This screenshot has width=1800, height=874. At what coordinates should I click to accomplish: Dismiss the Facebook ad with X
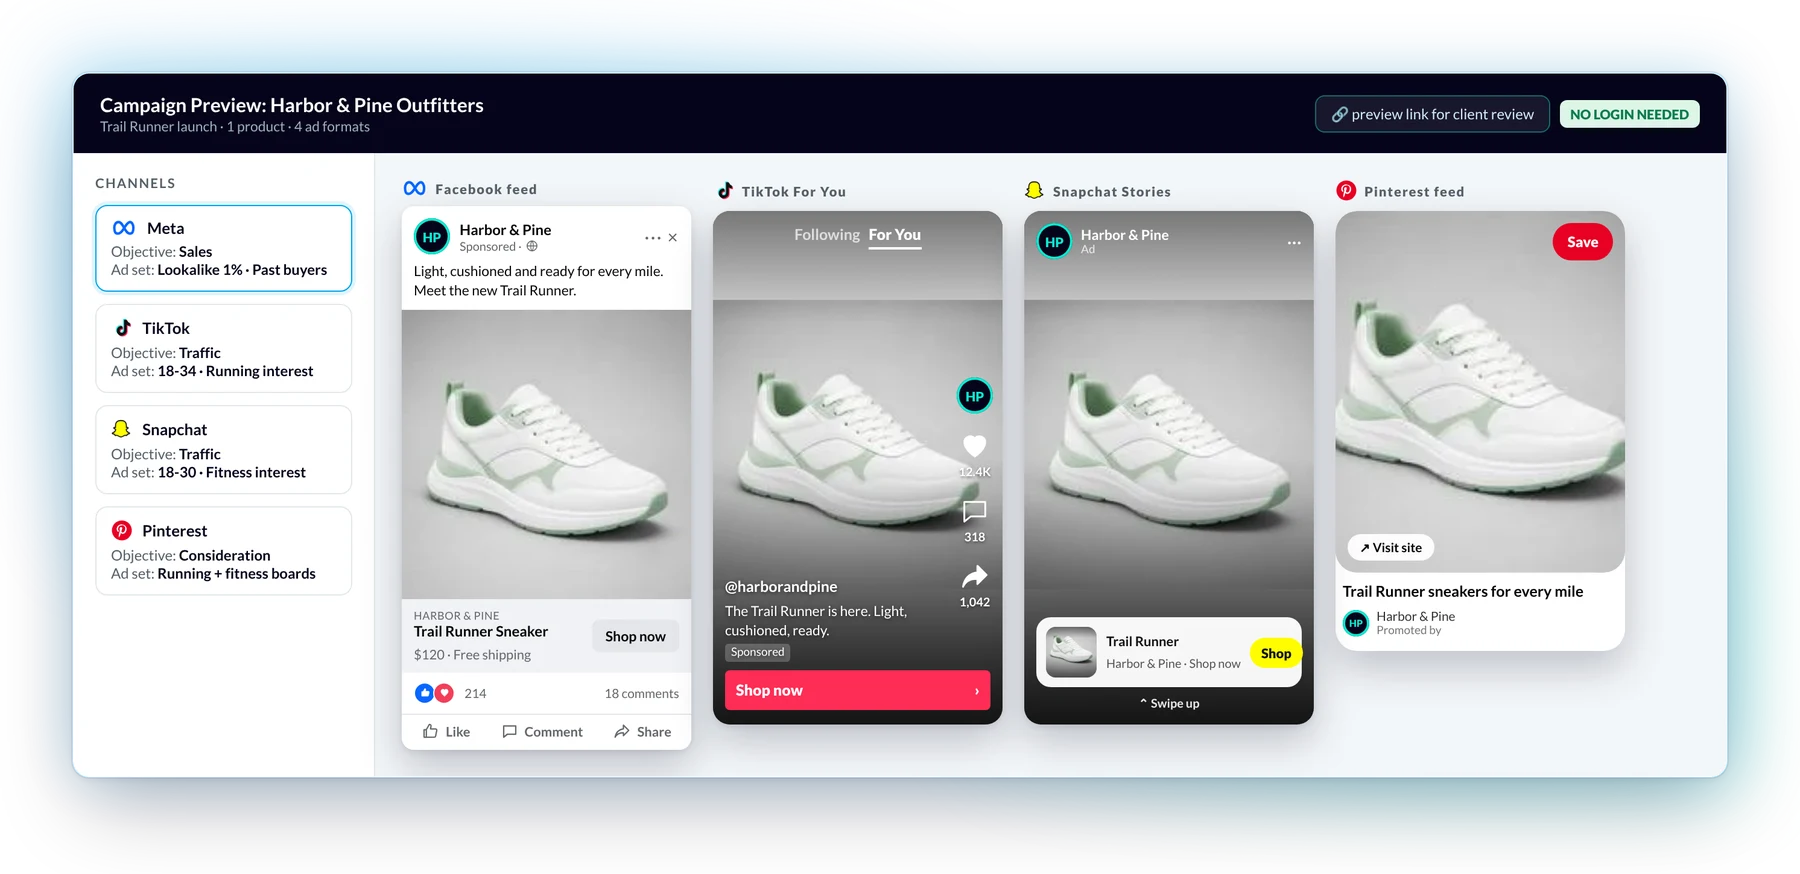(673, 238)
